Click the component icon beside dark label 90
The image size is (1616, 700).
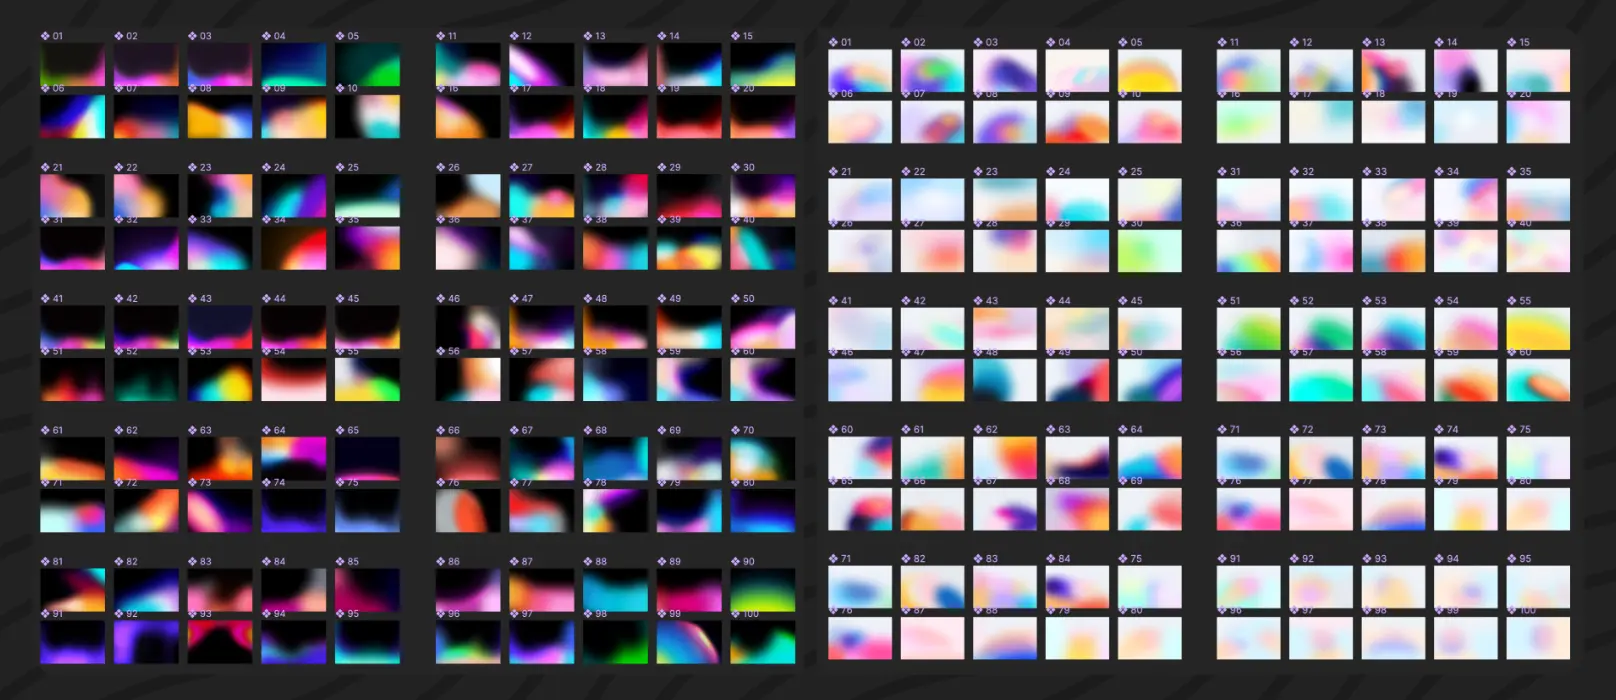735,562
